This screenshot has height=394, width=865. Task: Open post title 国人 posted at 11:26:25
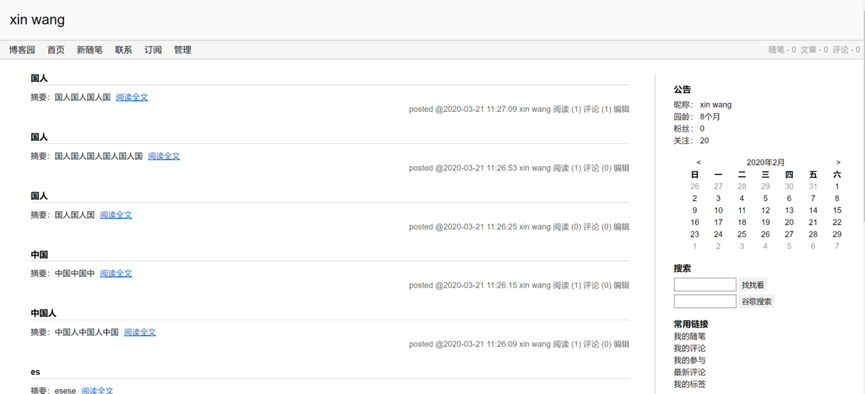pyautogui.click(x=39, y=196)
